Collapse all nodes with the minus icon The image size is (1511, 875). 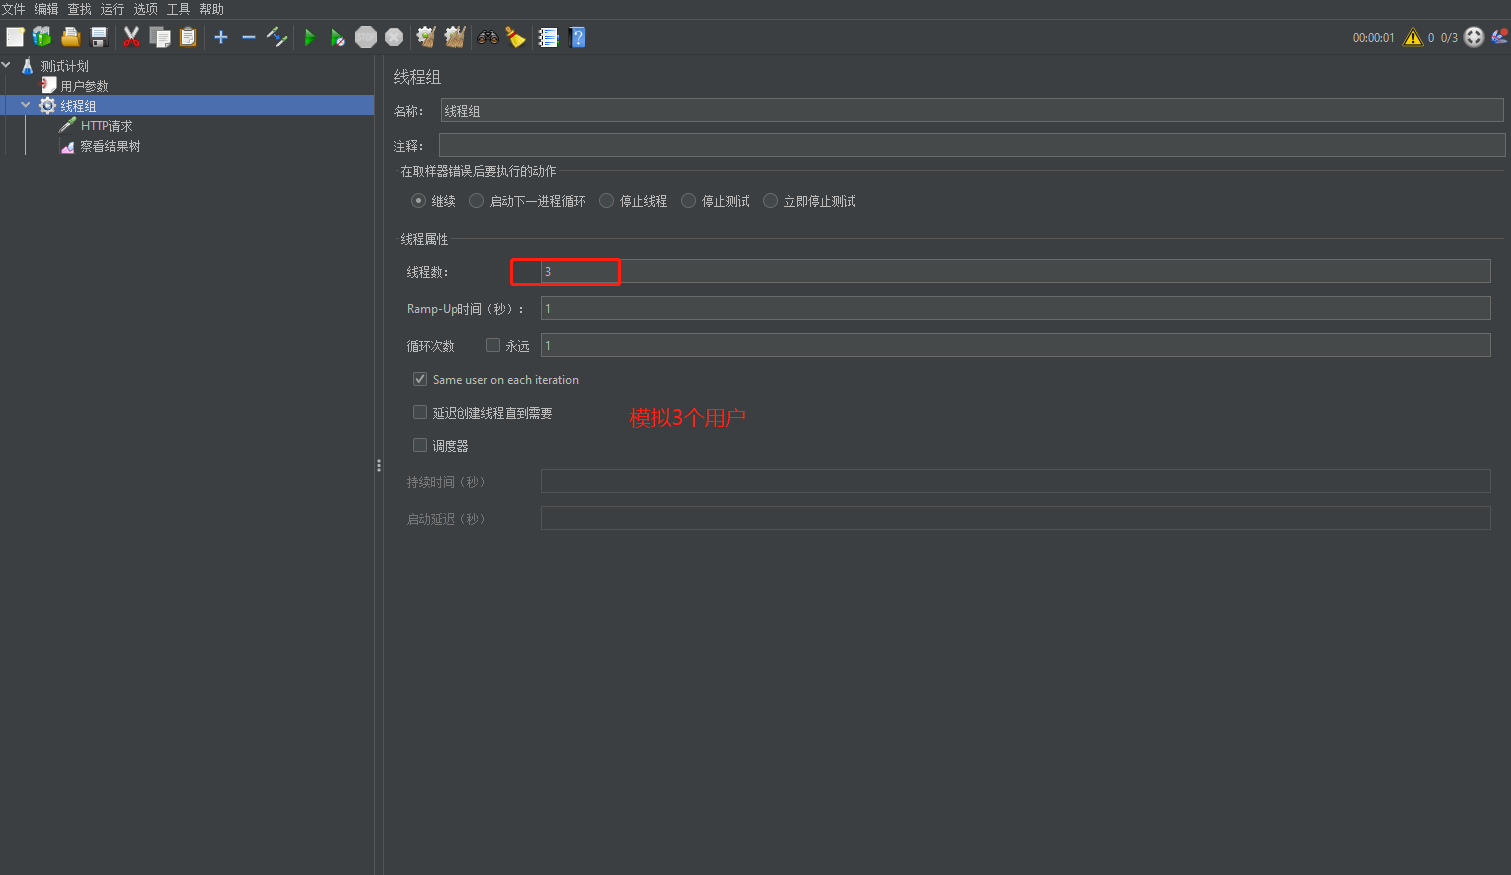click(249, 37)
